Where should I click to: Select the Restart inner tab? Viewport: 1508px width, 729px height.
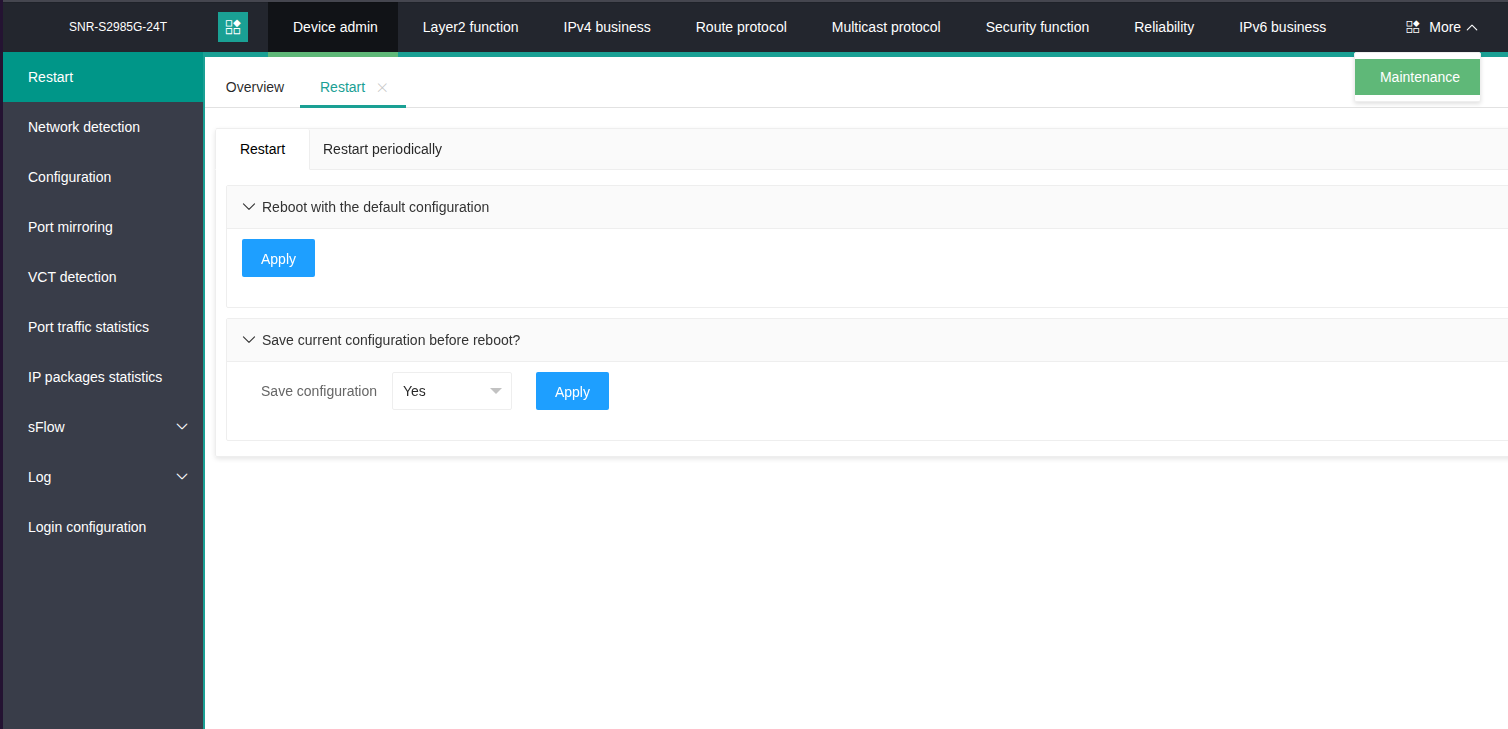(263, 149)
